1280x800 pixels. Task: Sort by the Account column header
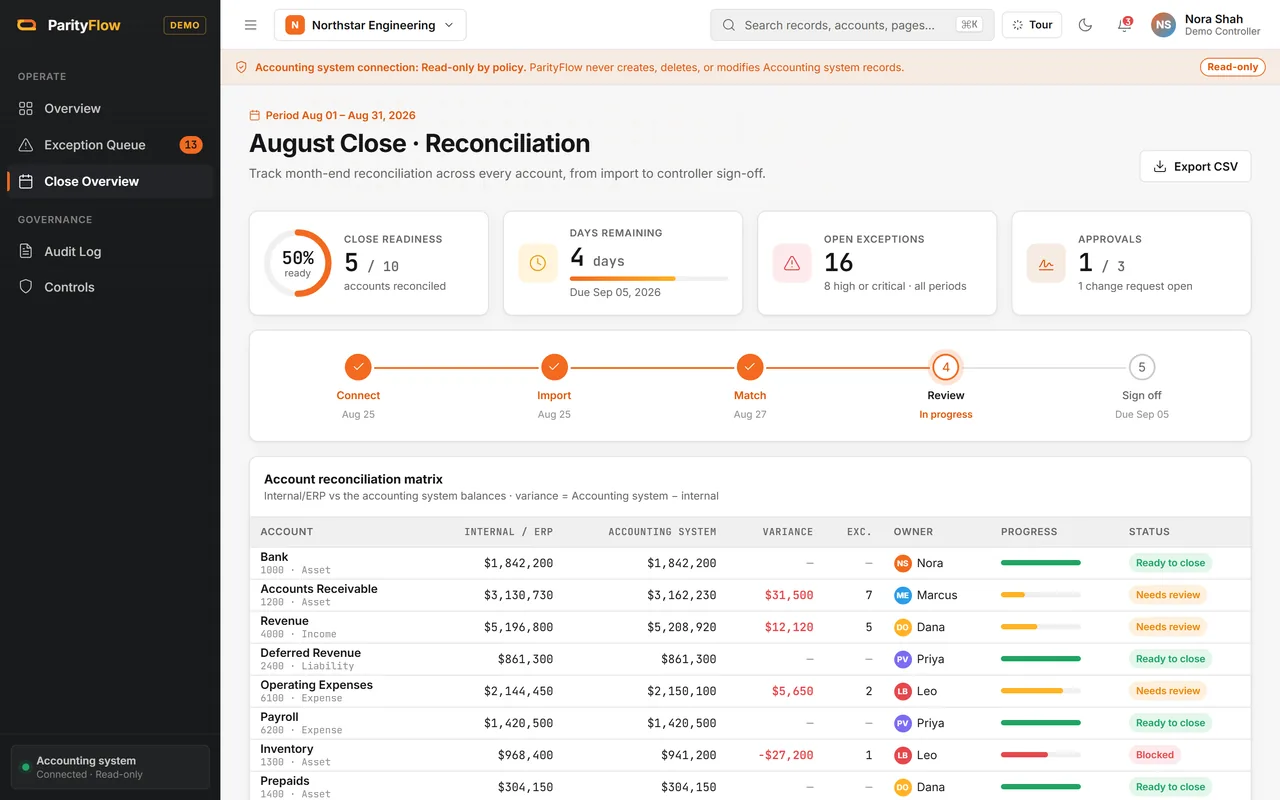pos(287,532)
